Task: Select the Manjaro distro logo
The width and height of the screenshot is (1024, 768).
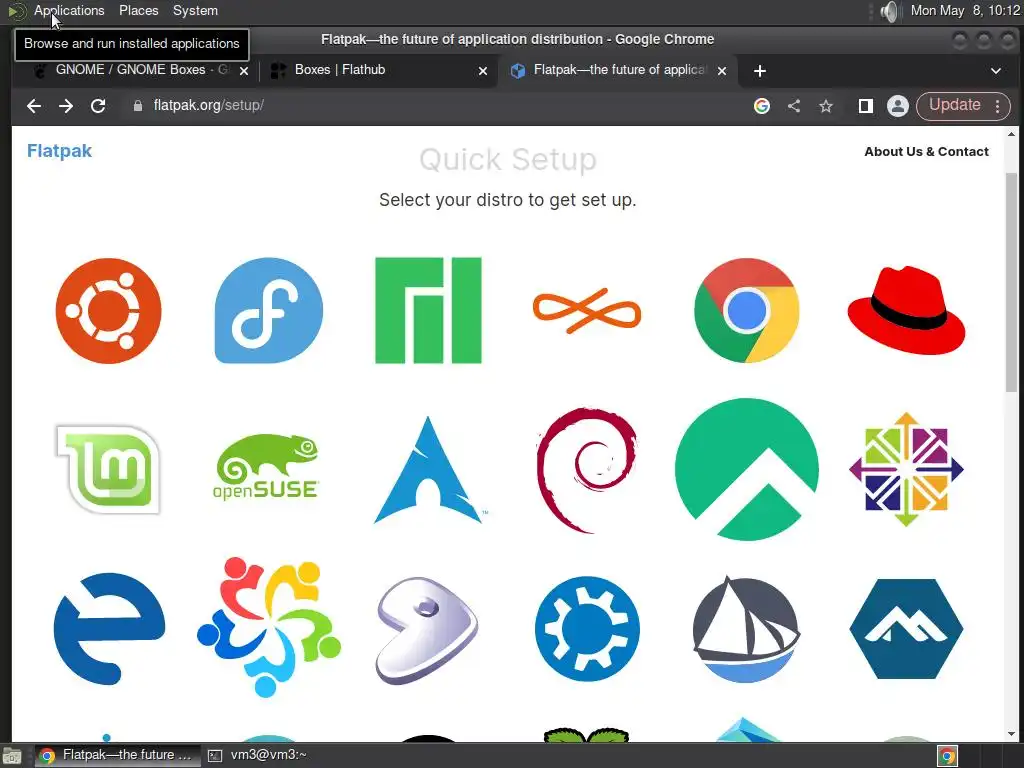Action: point(428,310)
